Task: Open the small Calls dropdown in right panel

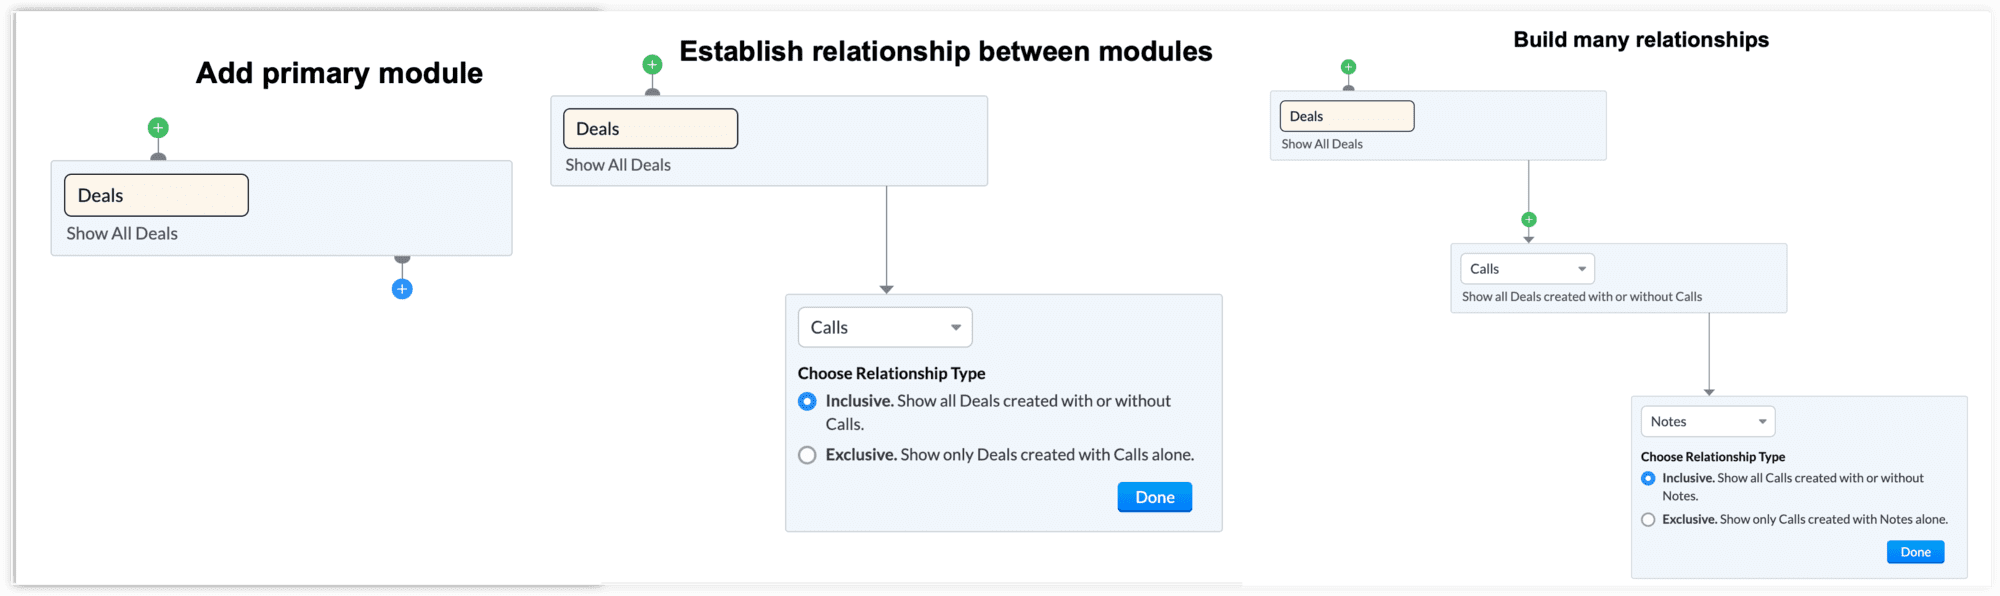Action: (1527, 269)
